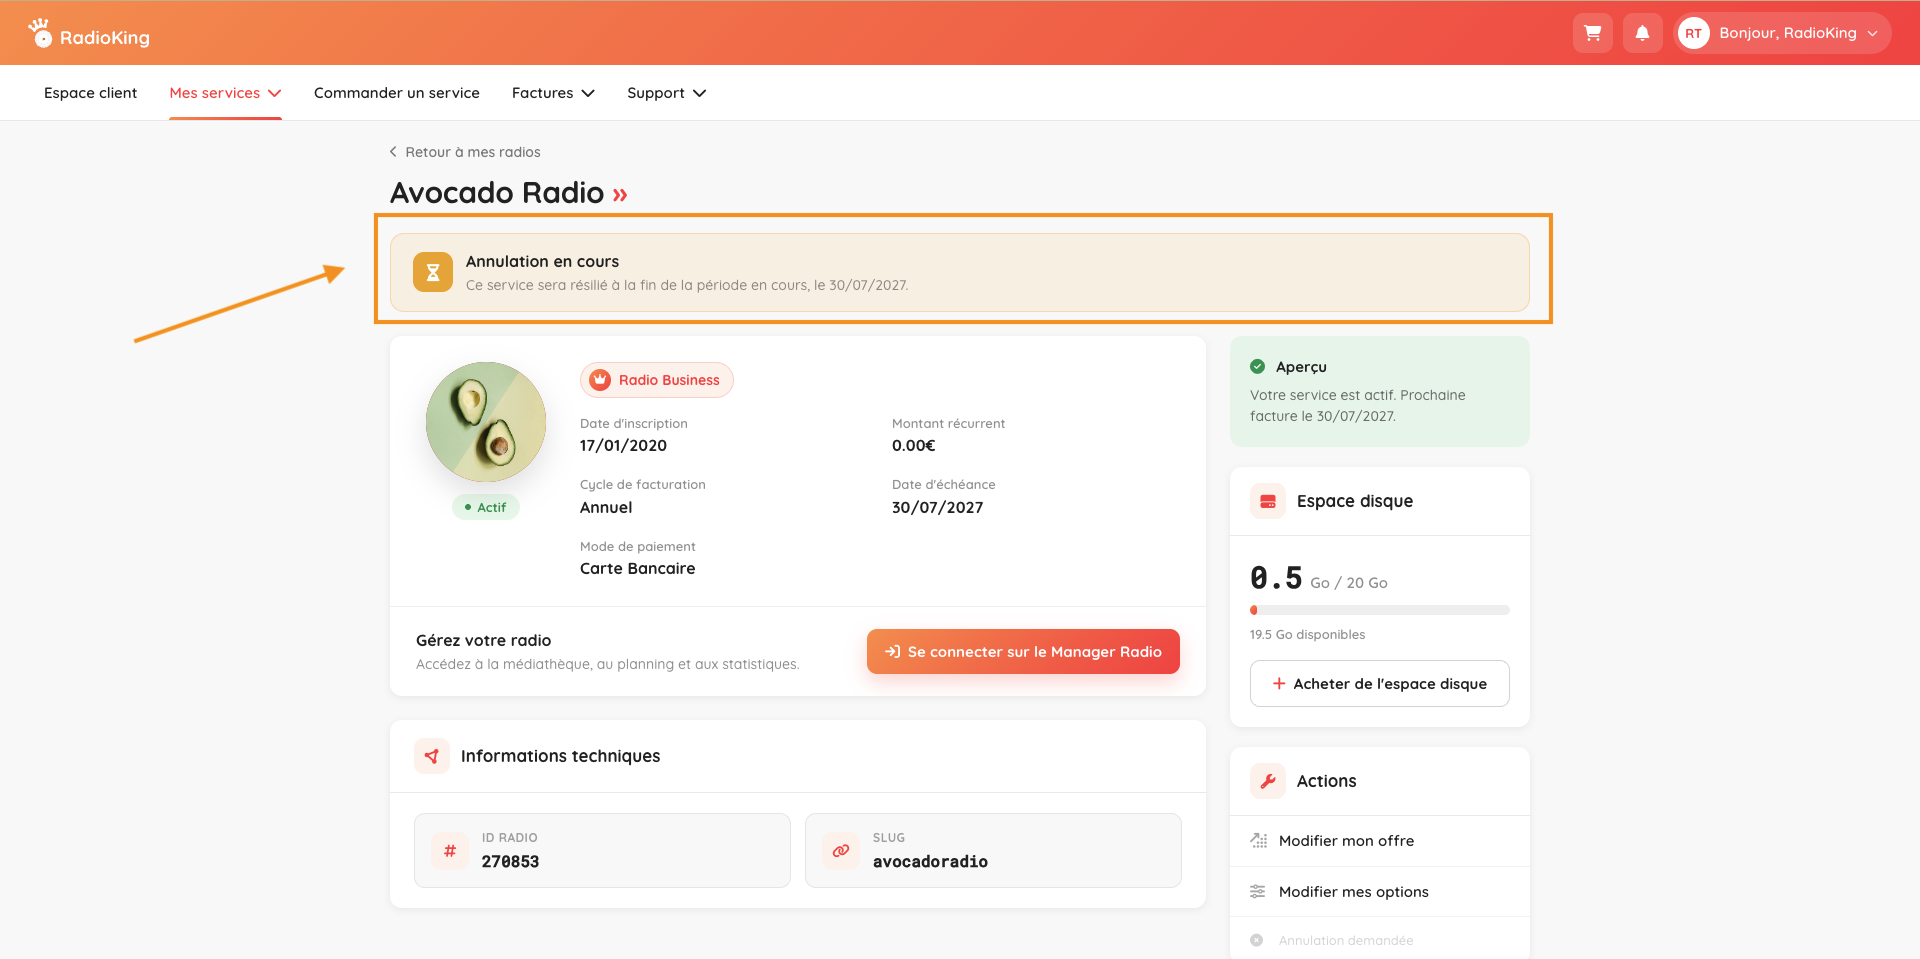Click the Actions wrench icon
Viewport: 1920px width, 959px height.
coord(1268,781)
